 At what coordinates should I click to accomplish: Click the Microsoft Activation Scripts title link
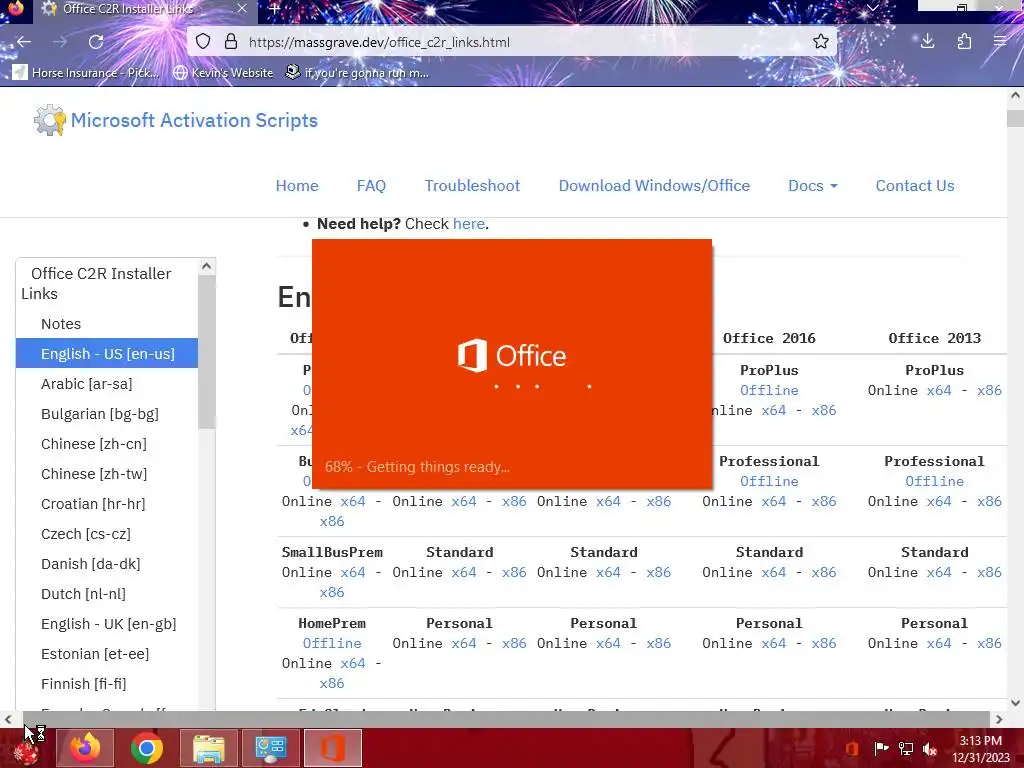[194, 120]
